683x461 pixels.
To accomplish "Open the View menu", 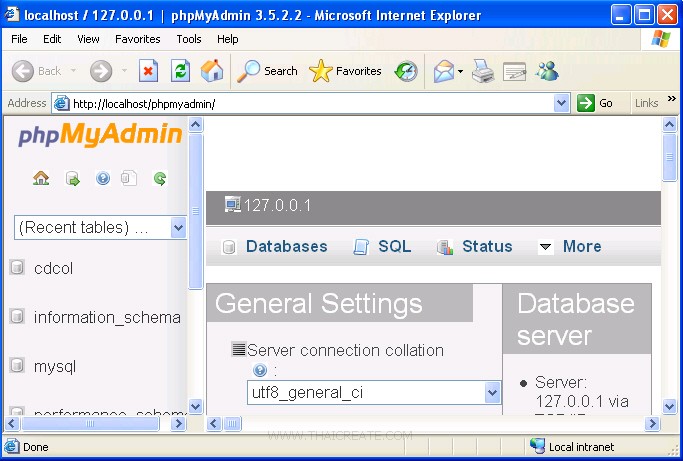I will (88, 39).
